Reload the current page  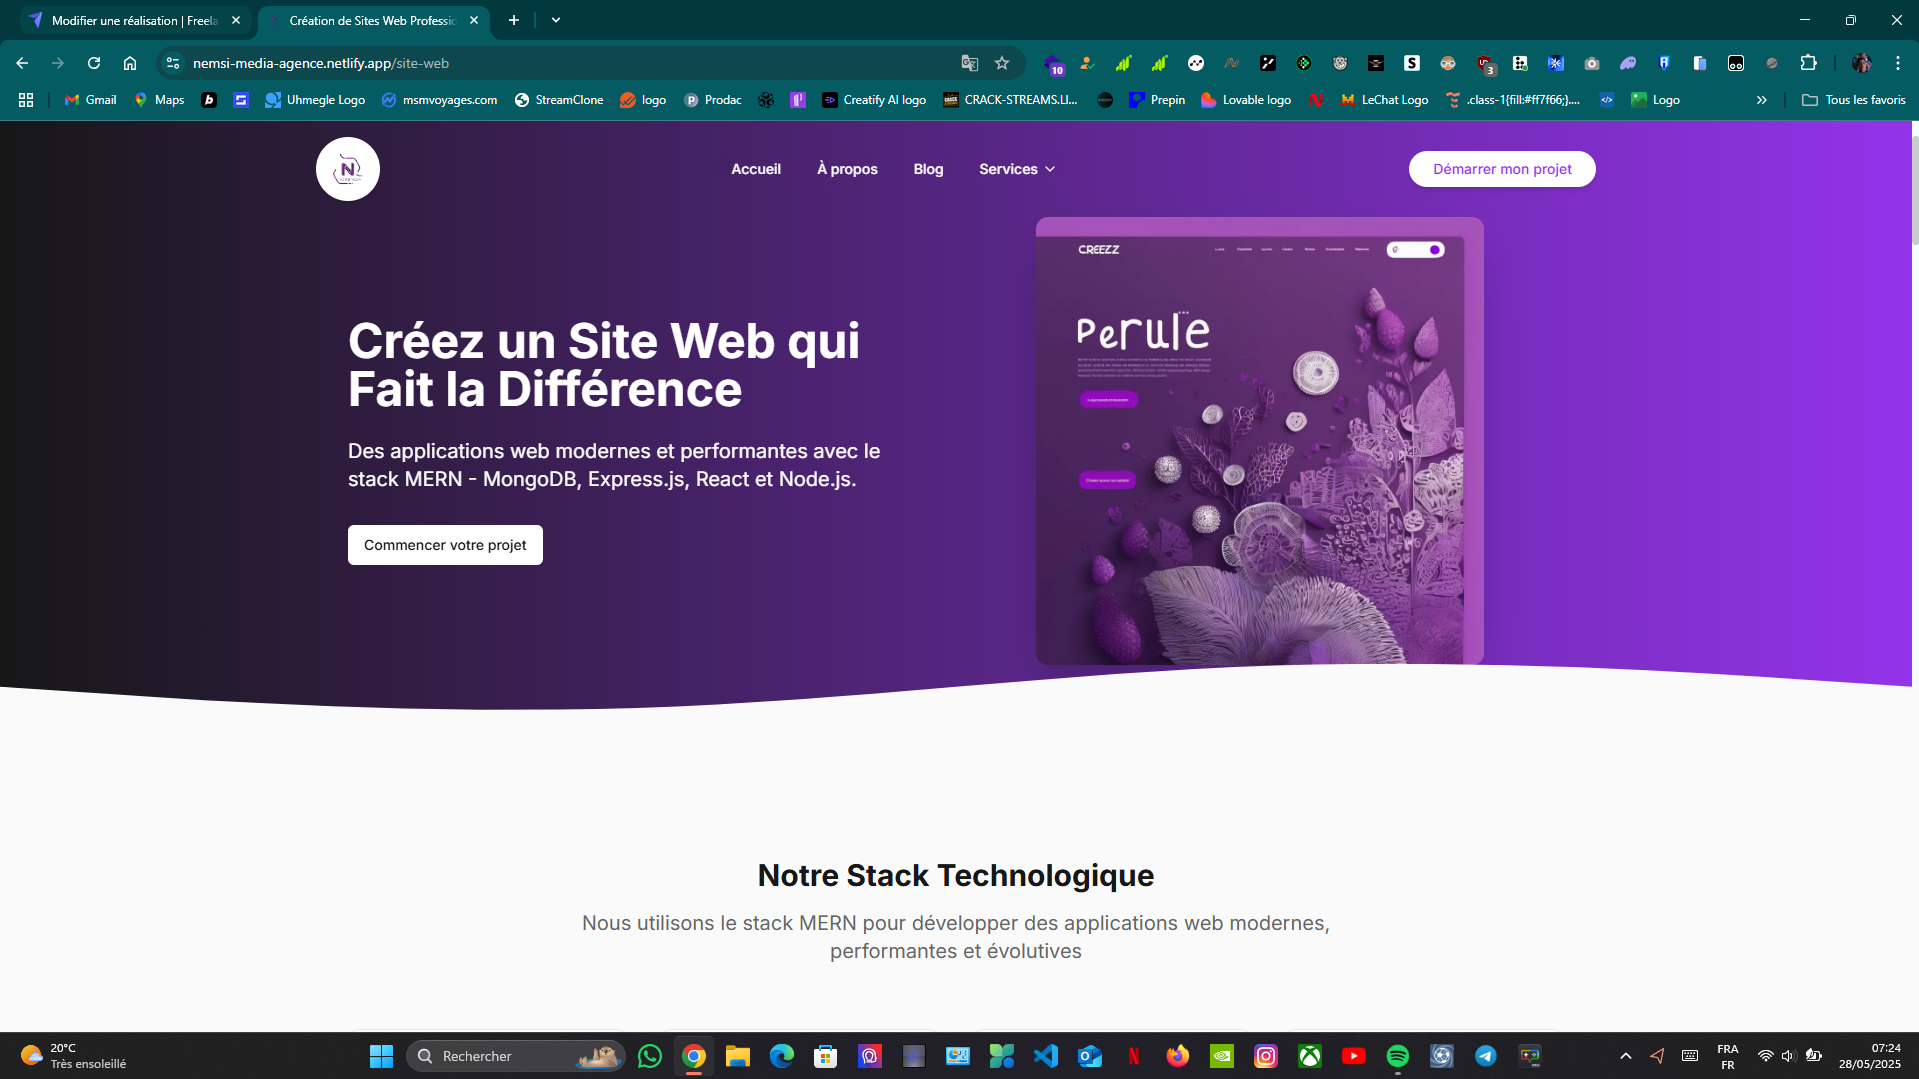[x=94, y=63]
